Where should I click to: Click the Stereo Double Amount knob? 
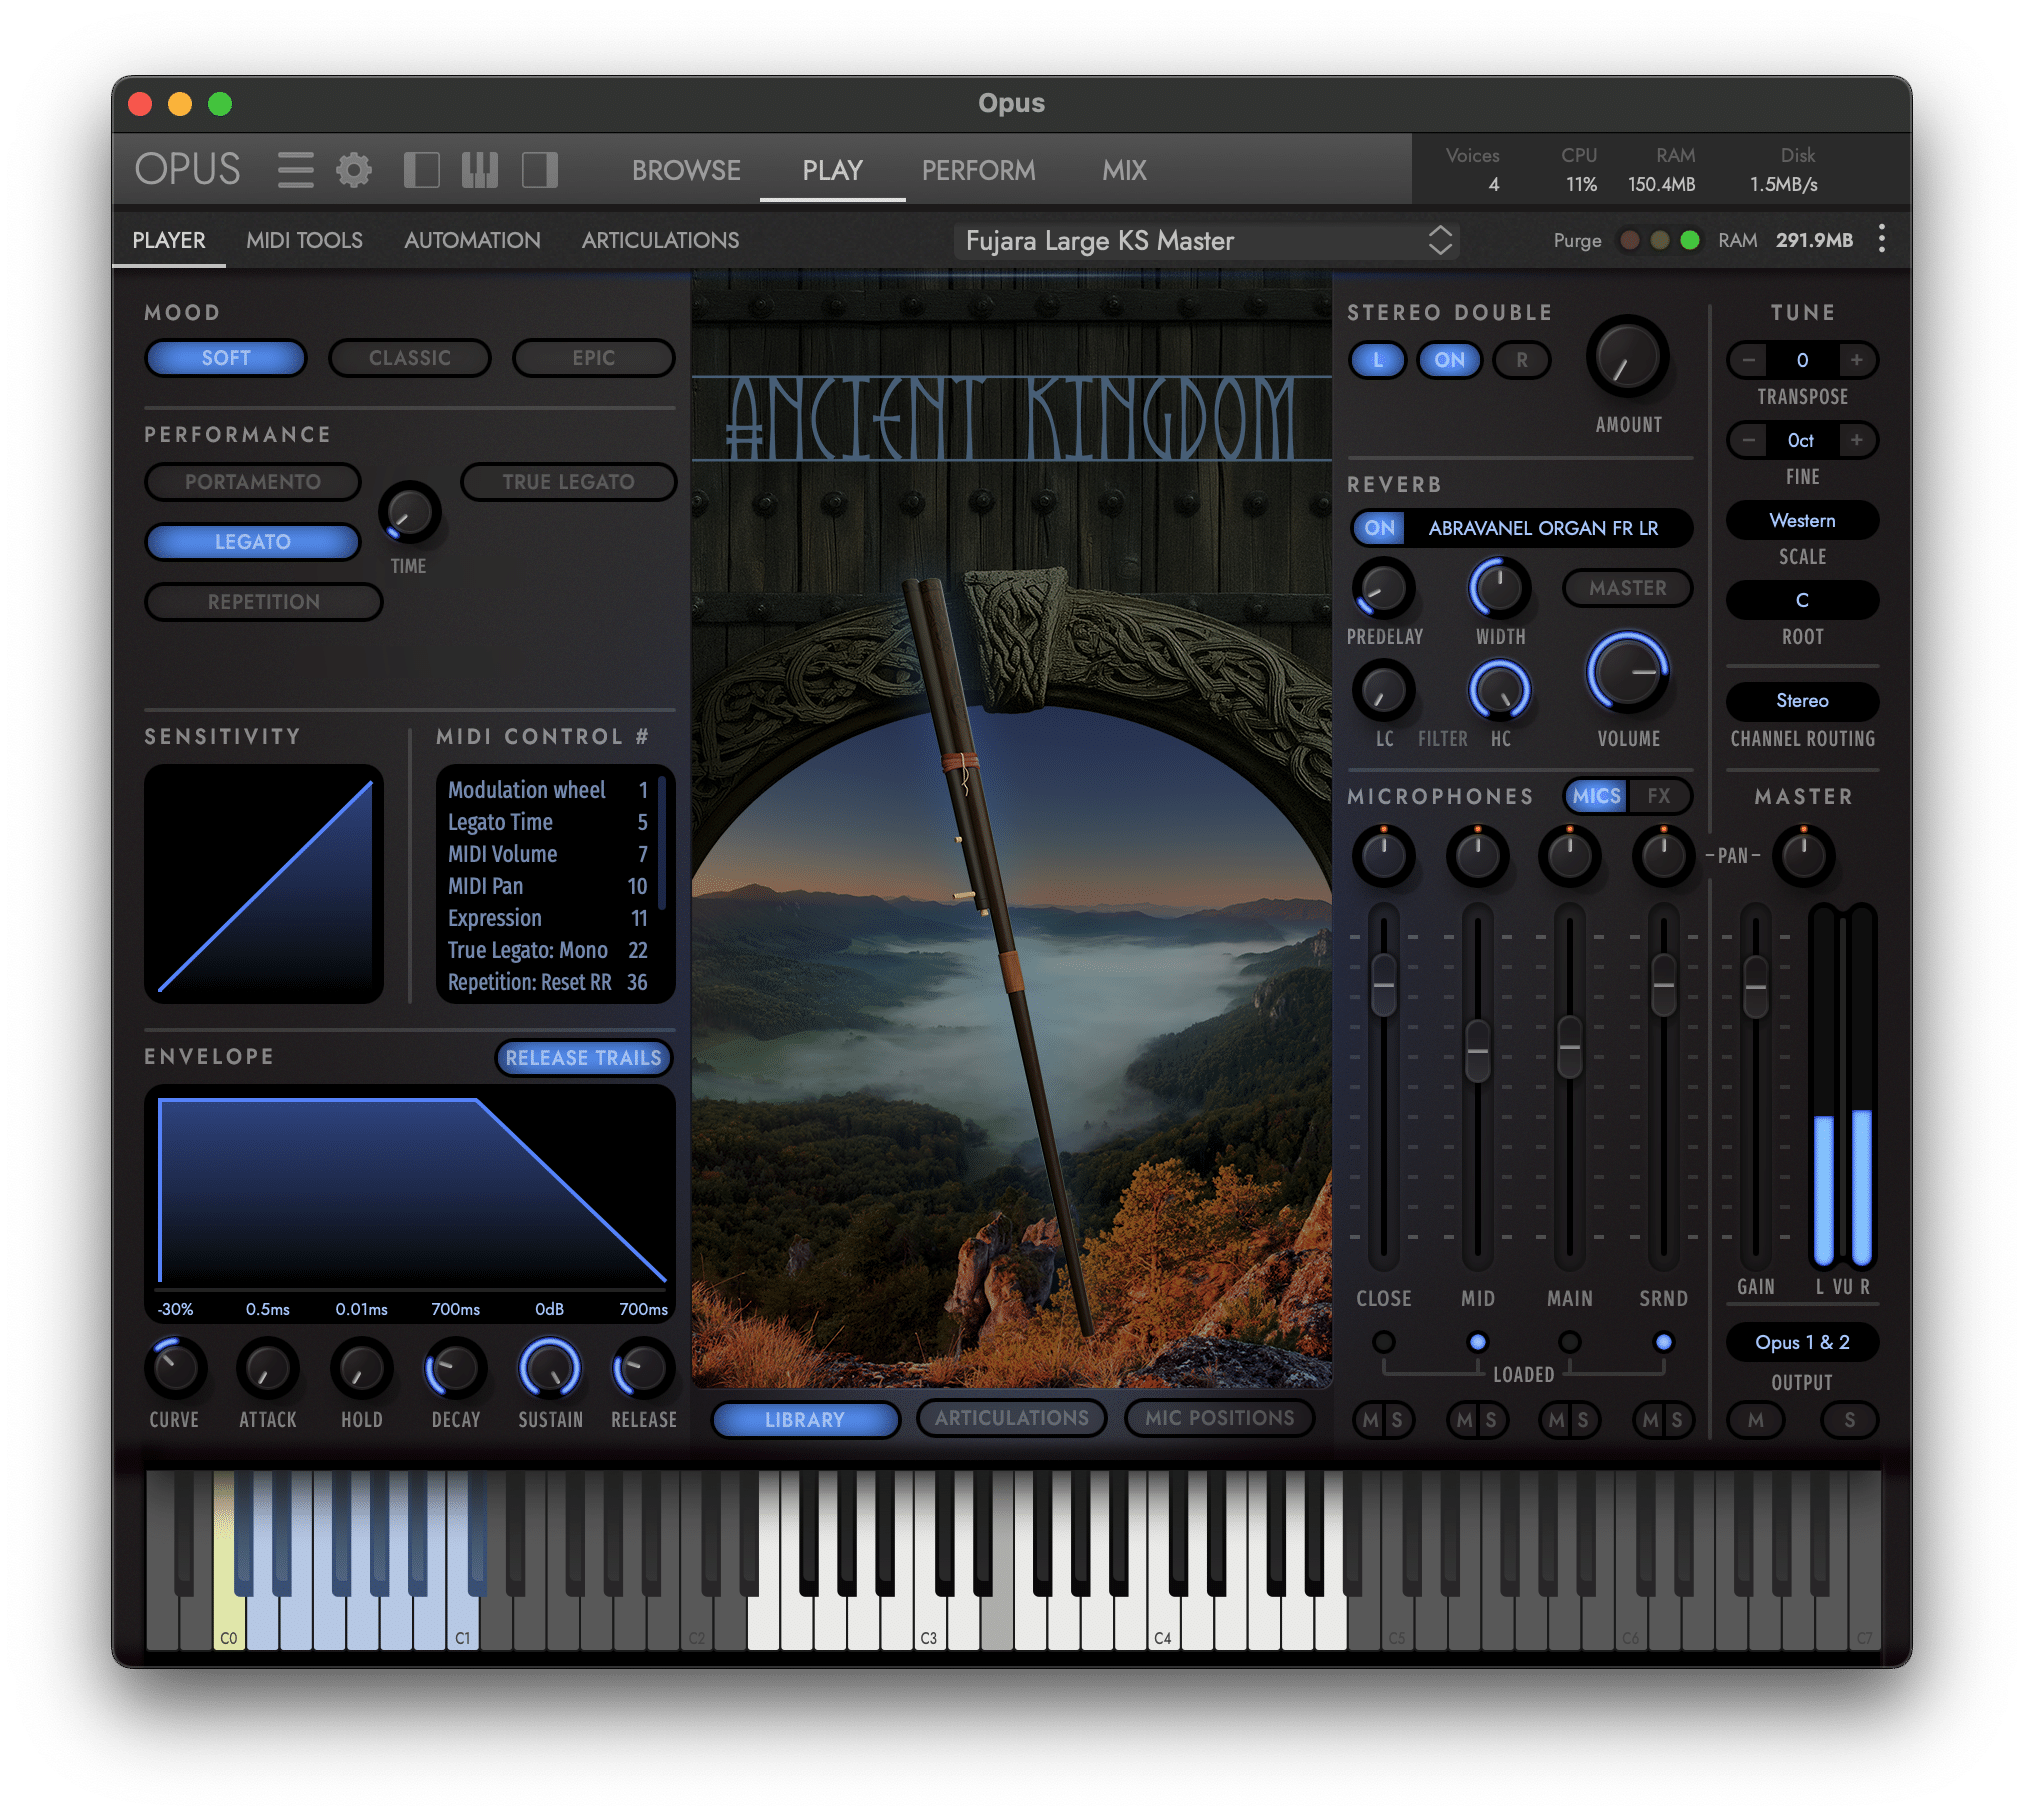1627,358
